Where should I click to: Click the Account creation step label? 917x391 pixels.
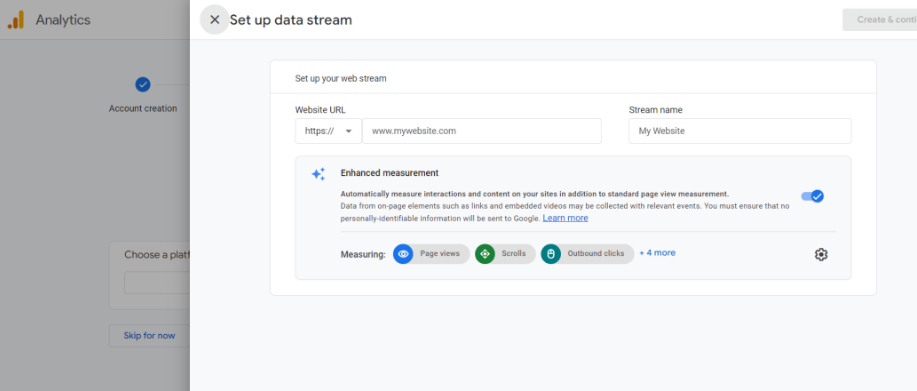click(143, 109)
